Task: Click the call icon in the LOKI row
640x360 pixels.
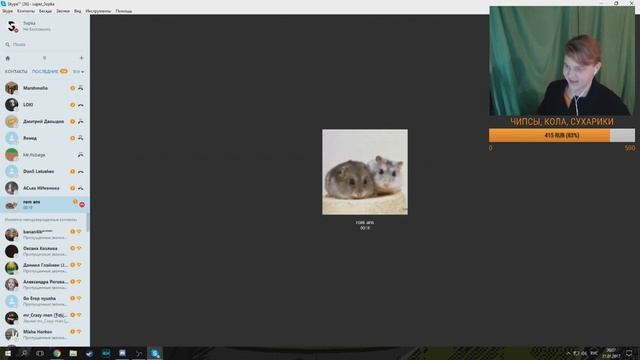Action: pos(81,105)
